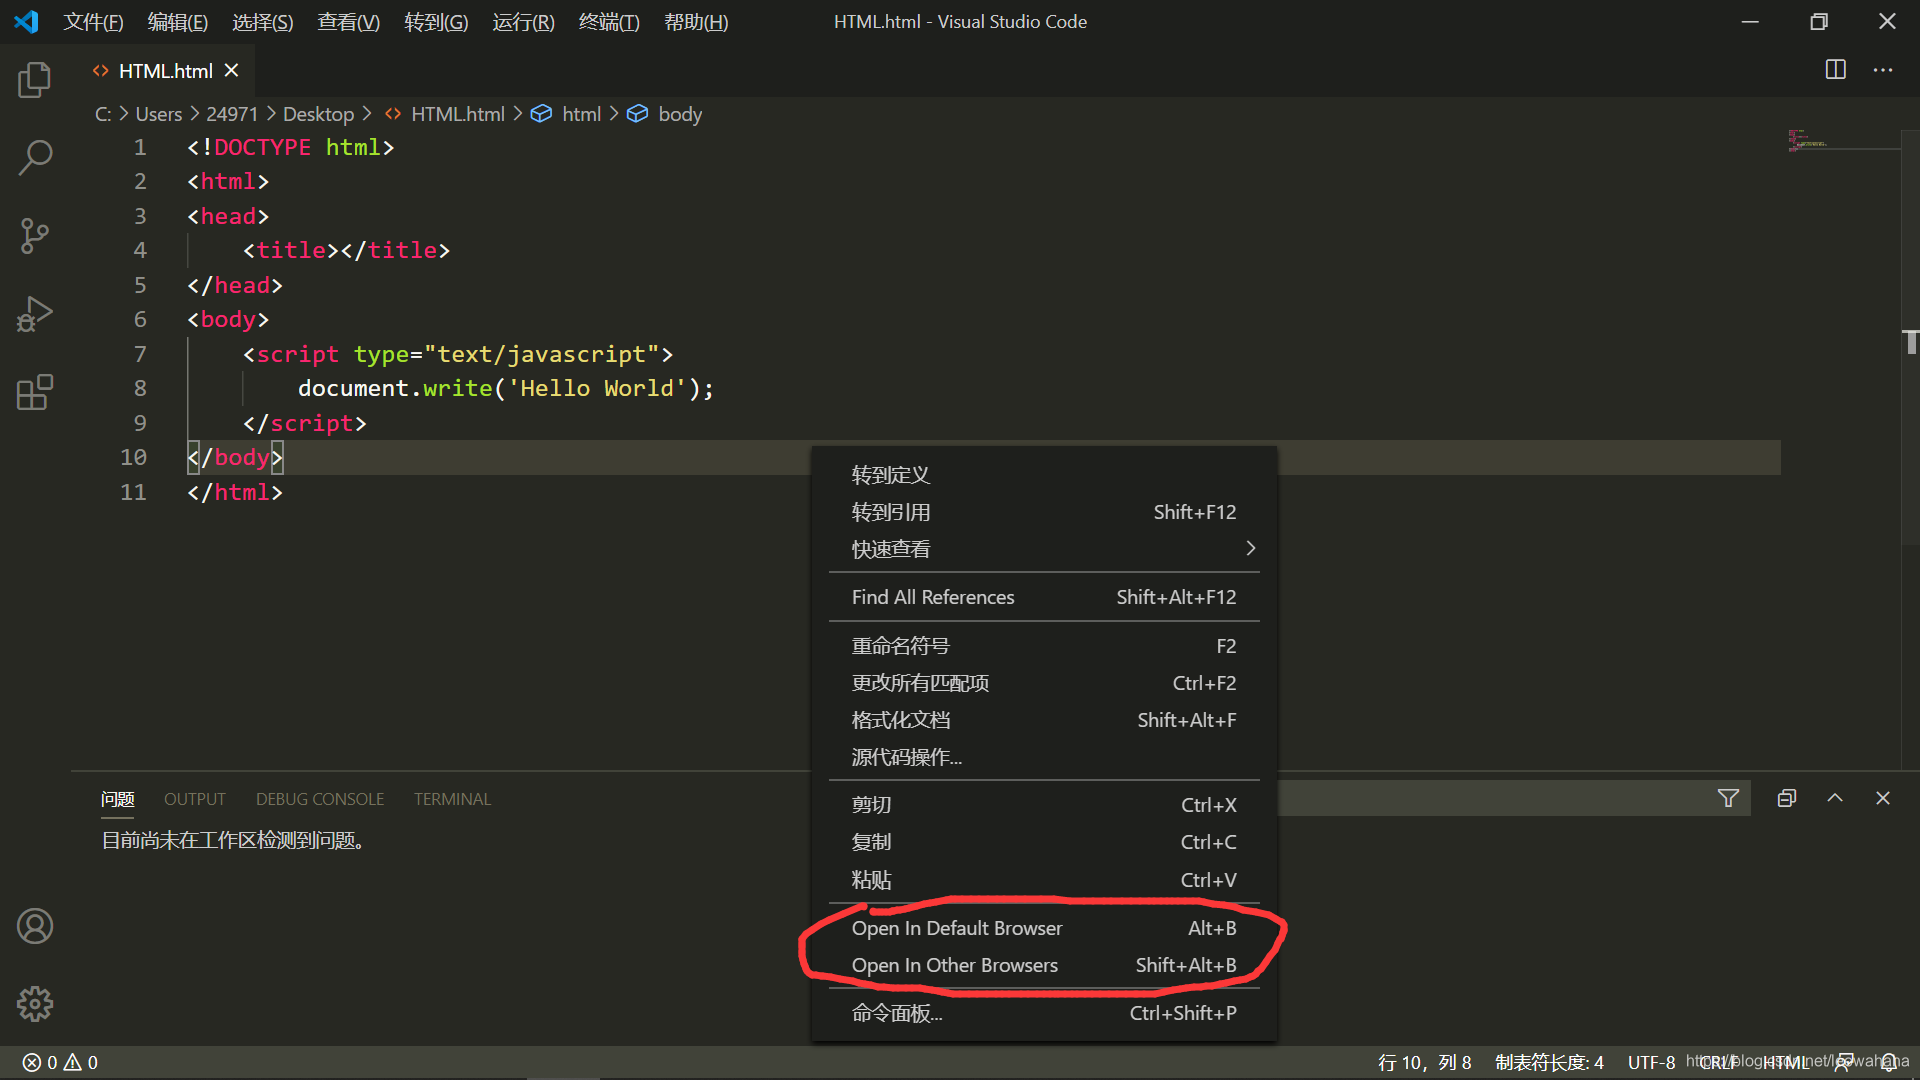Switch to the DEBUG CONSOLE tab

pyautogui.click(x=319, y=799)
